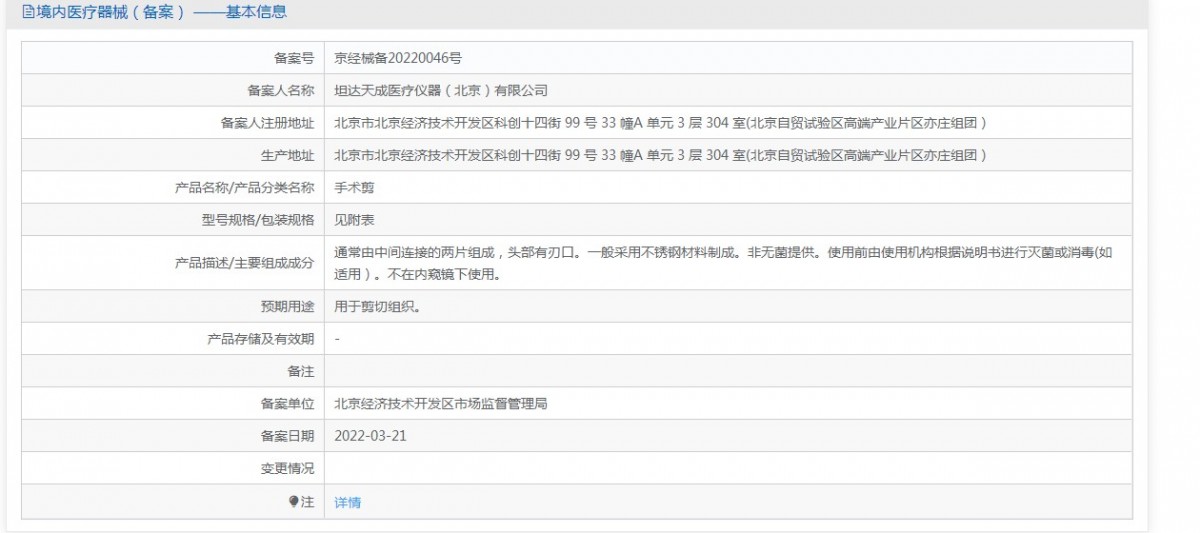Click the 备案号 field label
The image size is (1200, 533).
click(x=294, y=58)
